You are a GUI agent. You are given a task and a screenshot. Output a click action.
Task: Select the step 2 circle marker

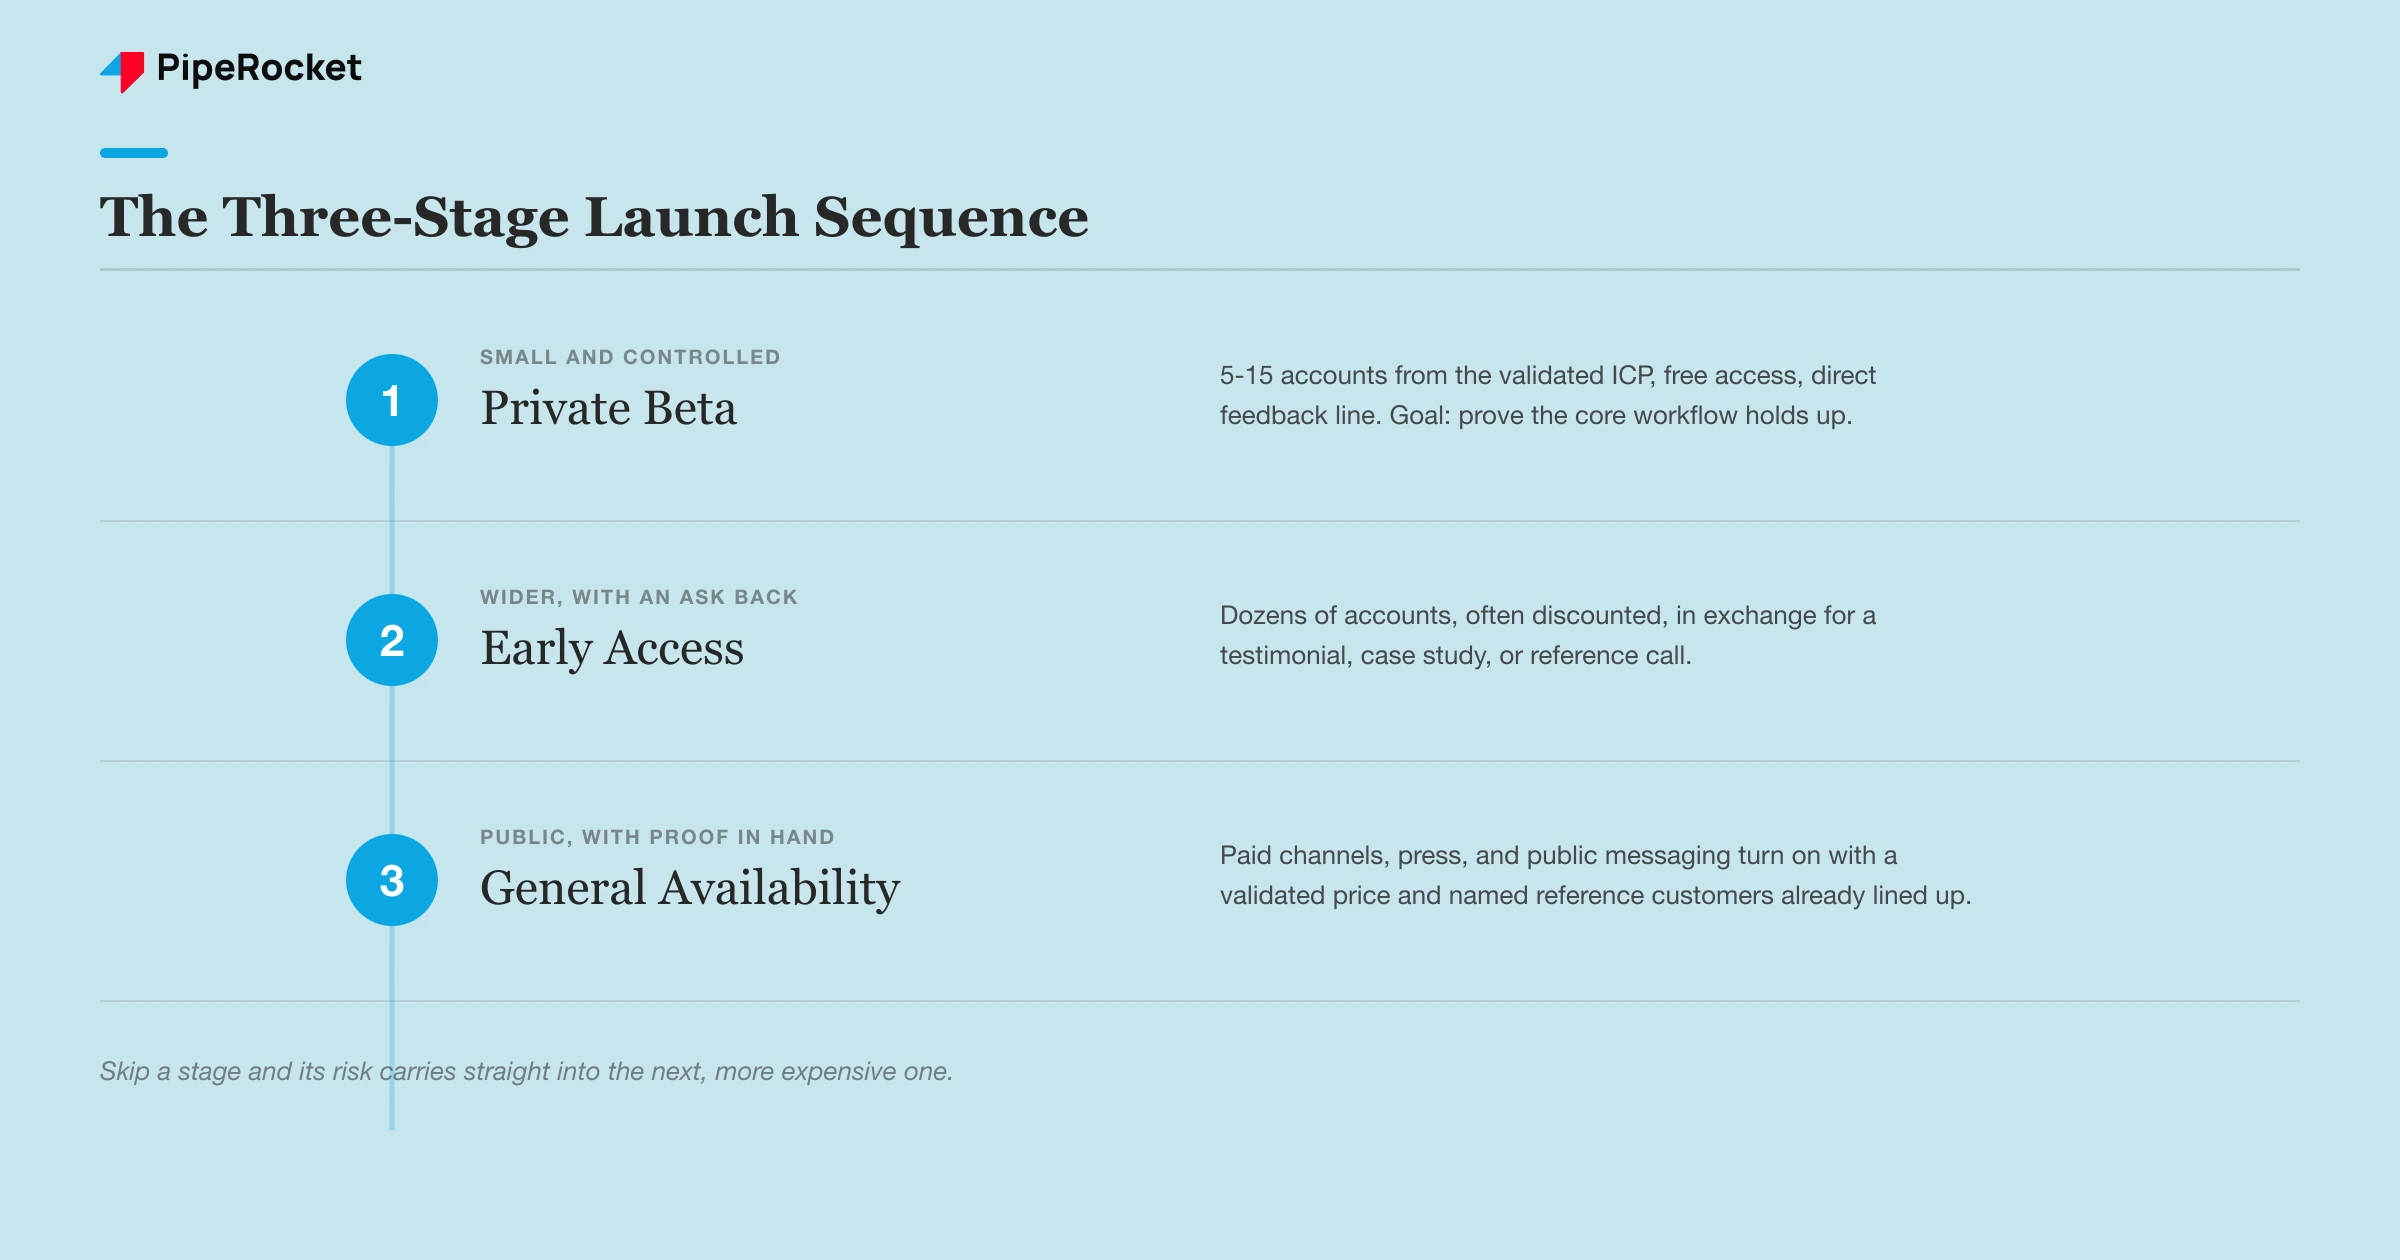pyautogui.click(x=392, y=640)
